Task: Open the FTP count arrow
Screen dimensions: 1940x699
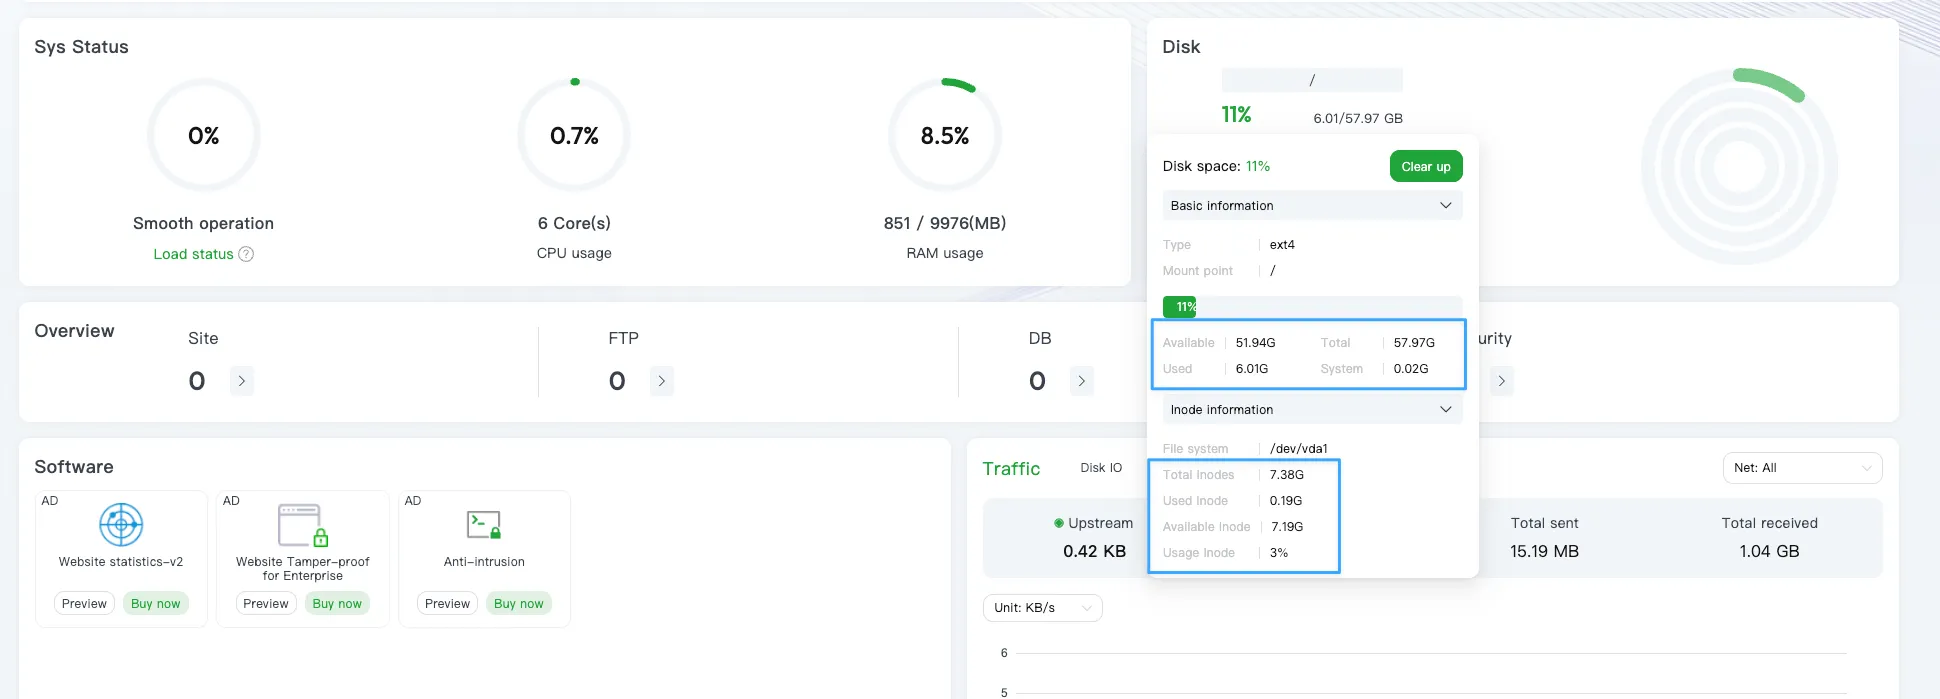Action: (661, 381)
